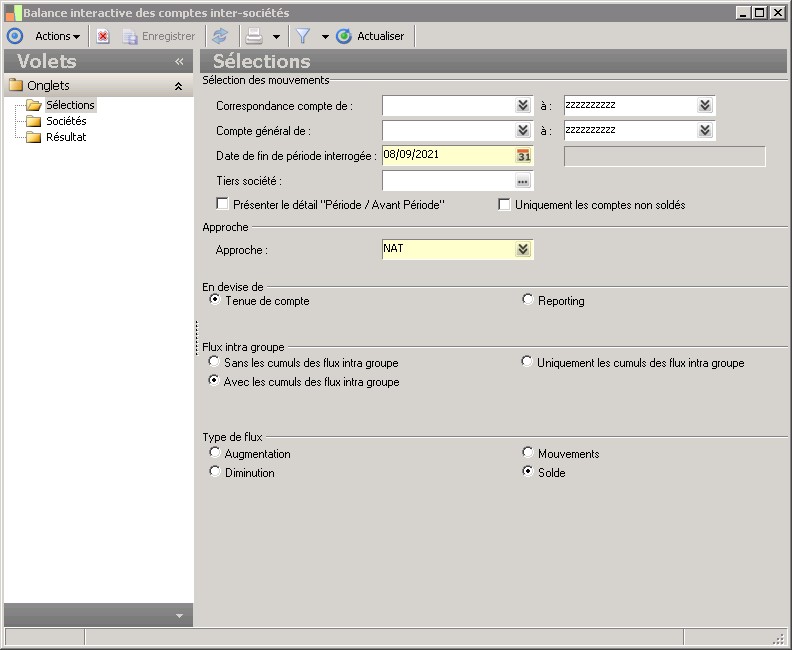Collapse the Onglets section
The height and width of the screenshot is (650, 792).
pos(178,86)
